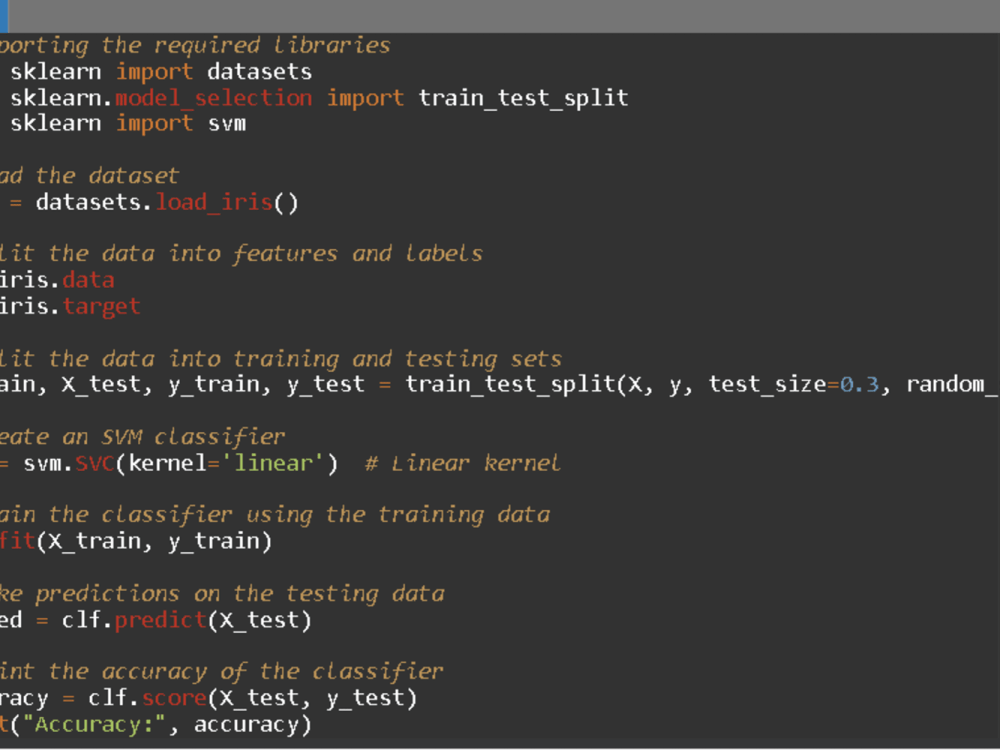Click 'train_test_split' in the import statement

(523, 98)
